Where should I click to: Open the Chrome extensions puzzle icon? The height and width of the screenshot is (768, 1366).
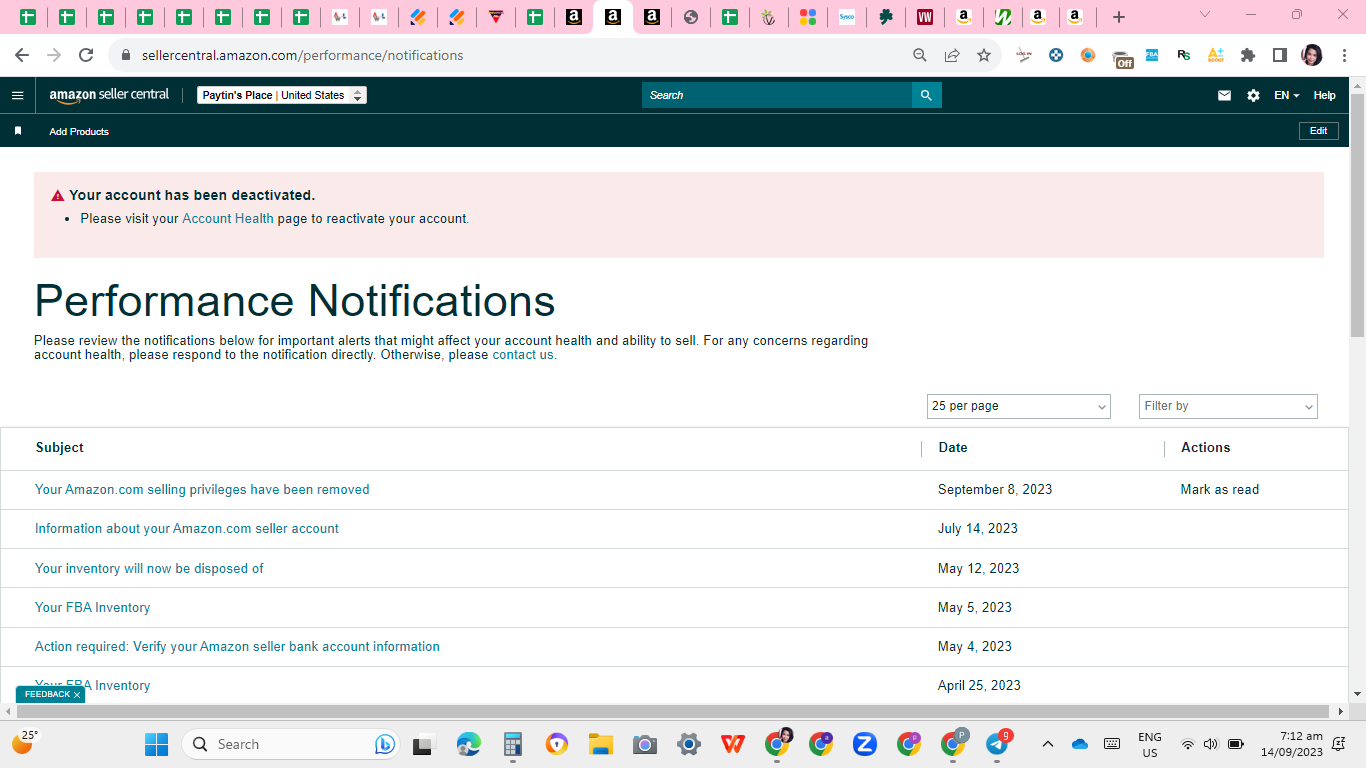tap(1248, 55)
